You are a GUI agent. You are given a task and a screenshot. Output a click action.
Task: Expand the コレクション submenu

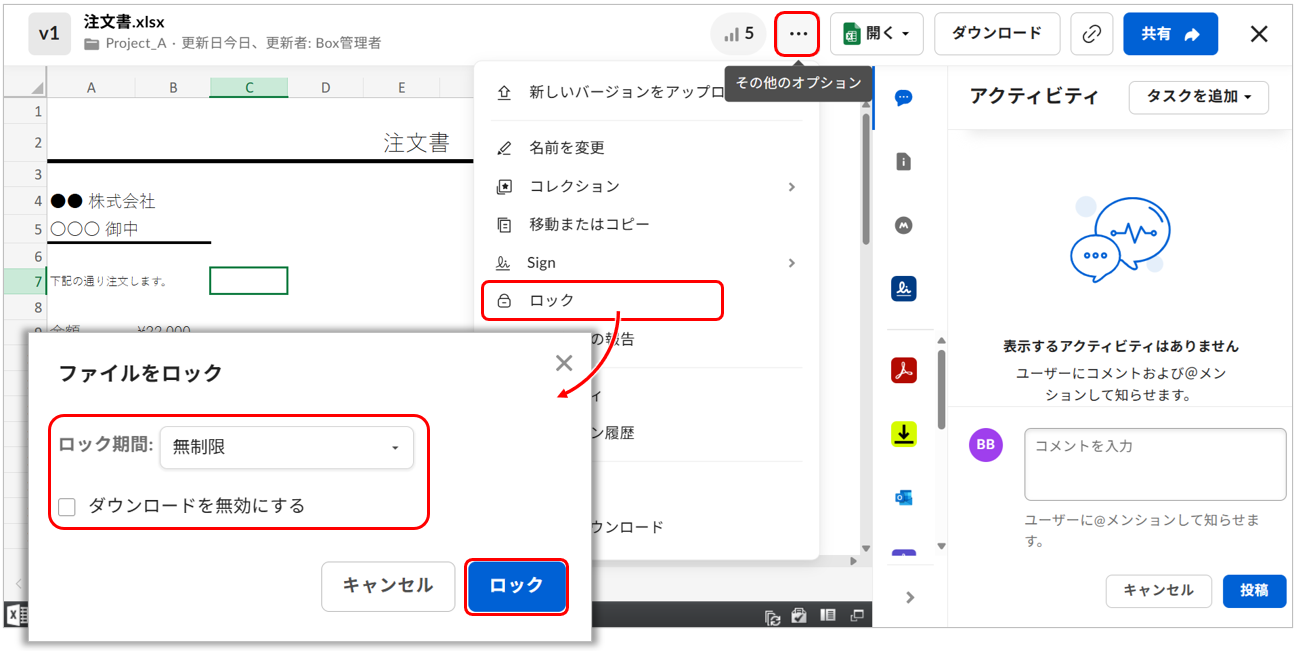click(647, 186)
